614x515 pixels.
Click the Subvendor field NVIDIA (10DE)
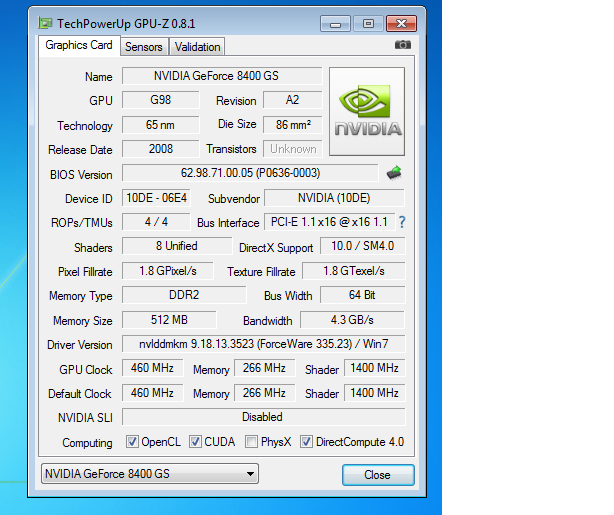334,198
